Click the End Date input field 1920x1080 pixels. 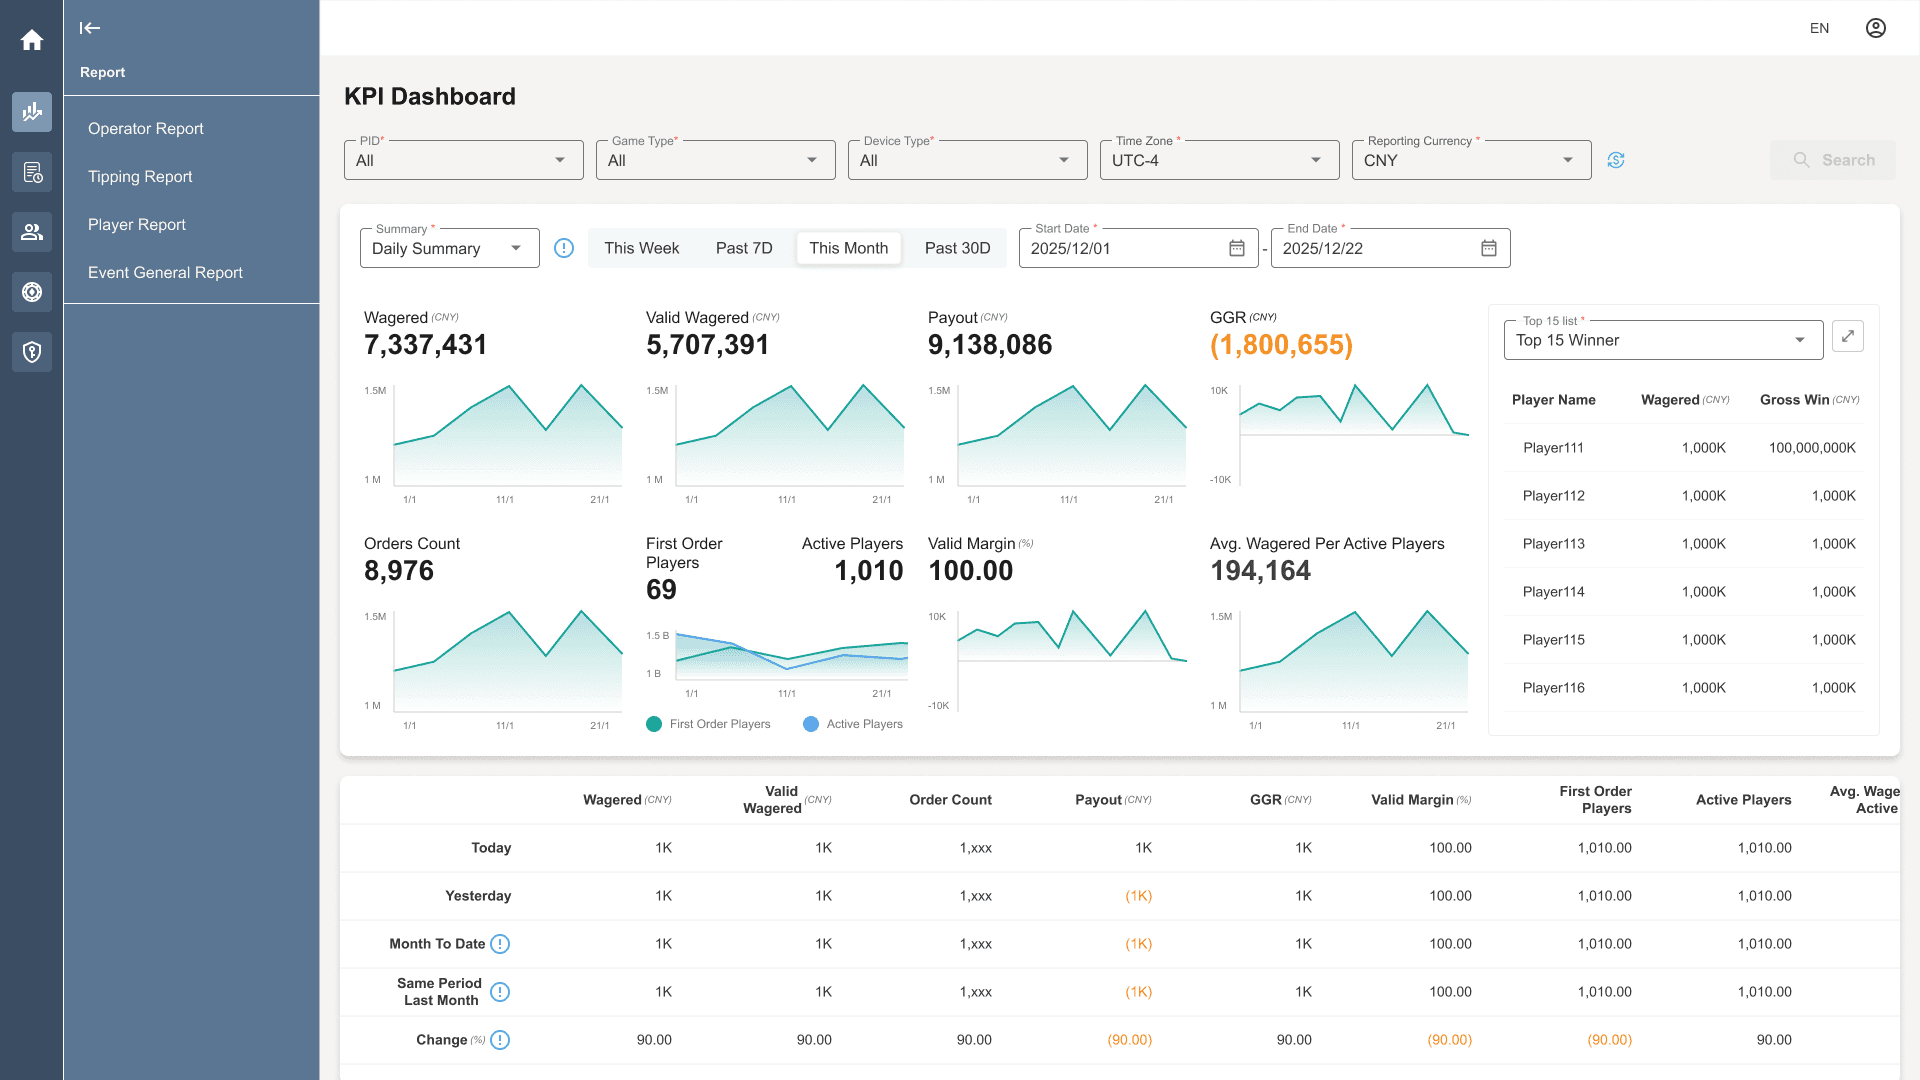1391,248
